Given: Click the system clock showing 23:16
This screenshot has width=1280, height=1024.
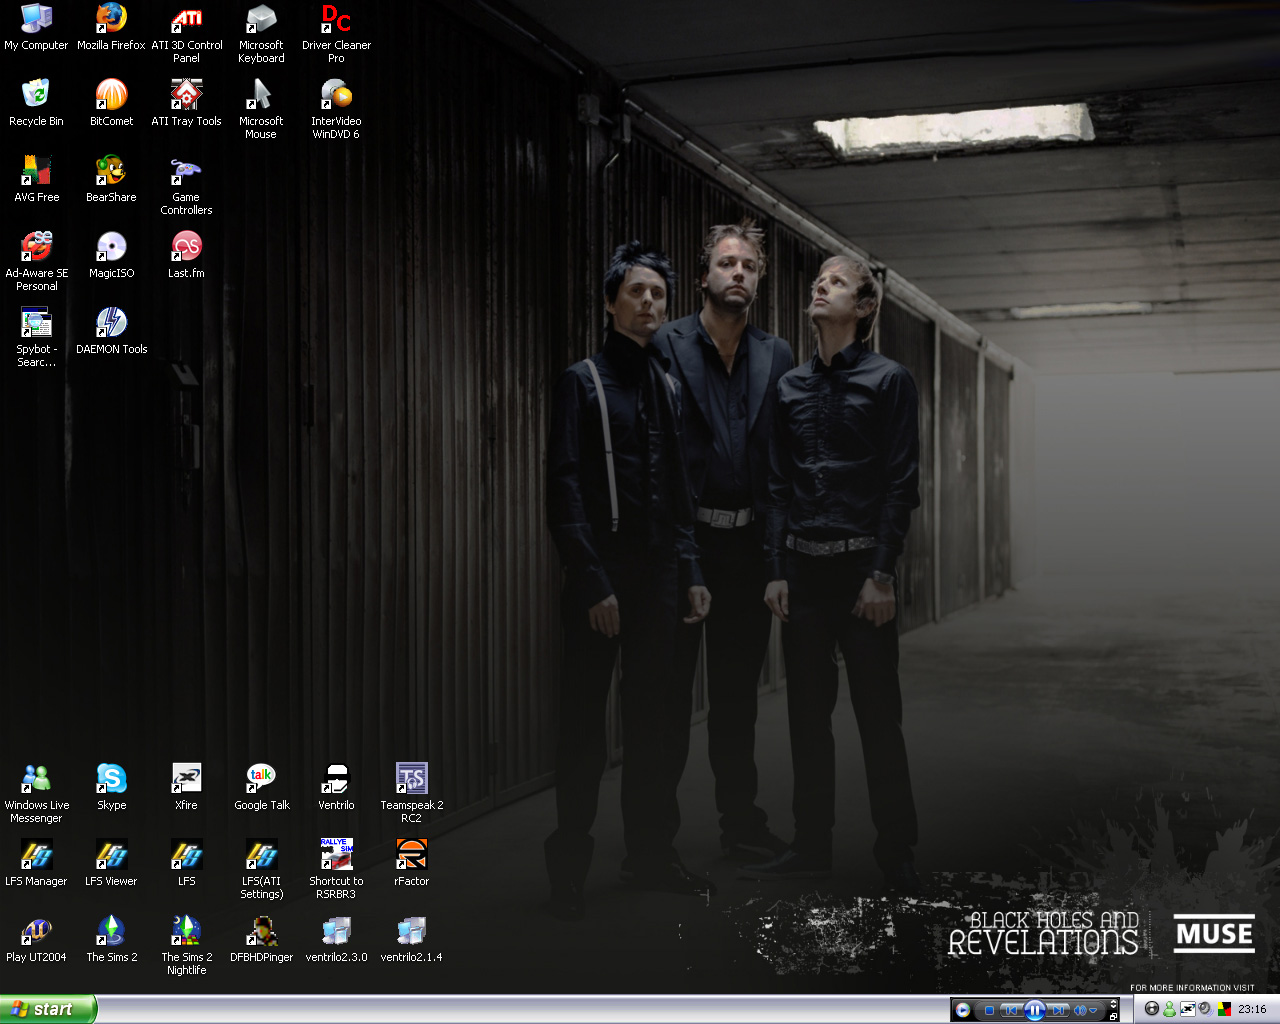Looking at the screenshot, I should [1252, 1009].
